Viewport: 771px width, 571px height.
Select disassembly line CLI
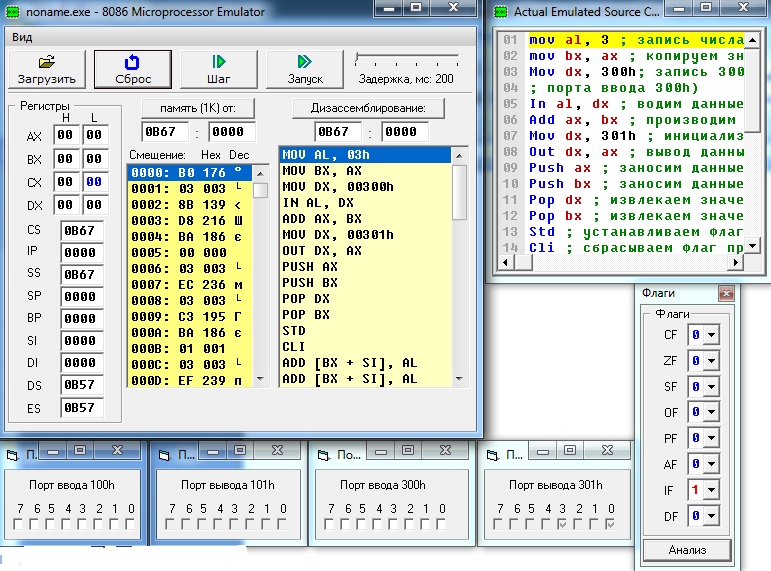click(x=365, y=347)
